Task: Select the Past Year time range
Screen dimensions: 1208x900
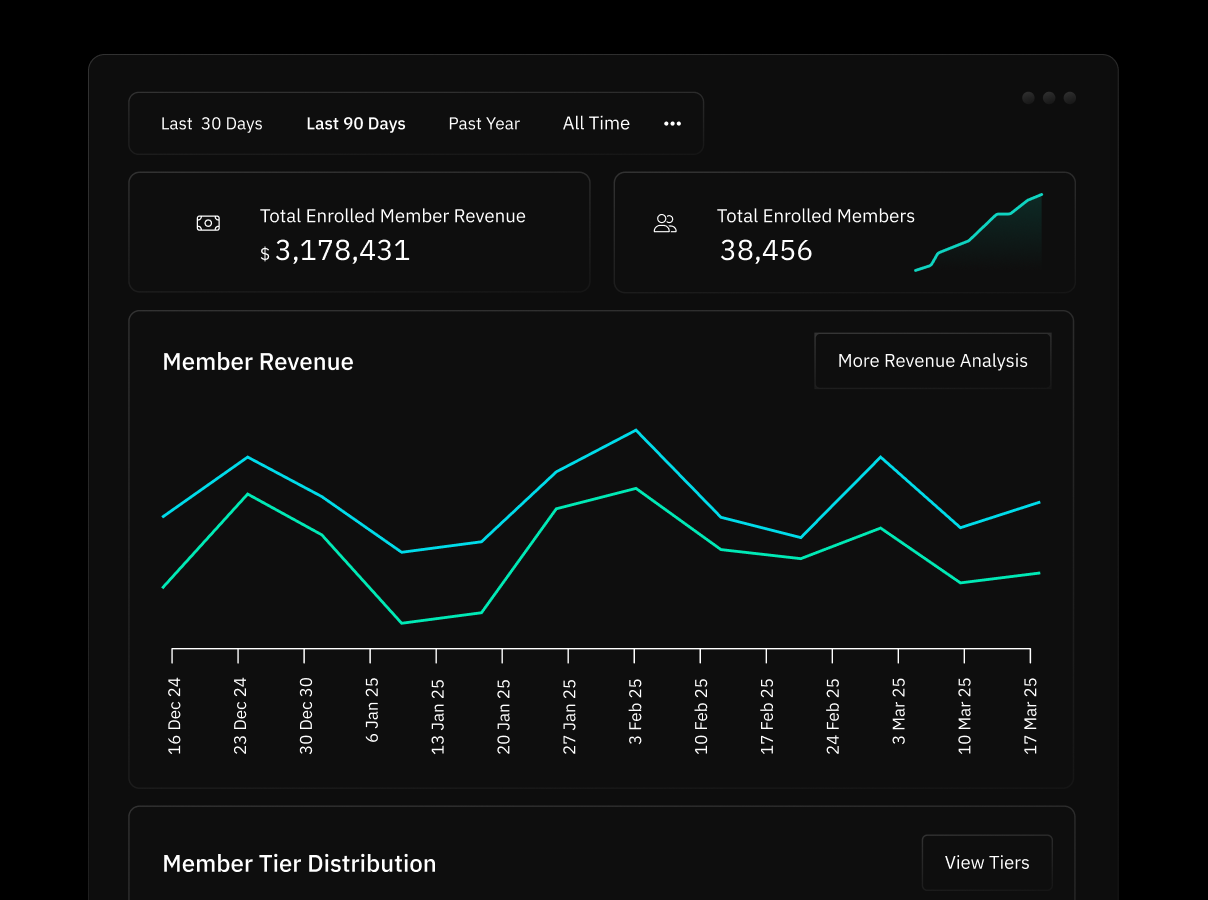Action: [484, 123]
